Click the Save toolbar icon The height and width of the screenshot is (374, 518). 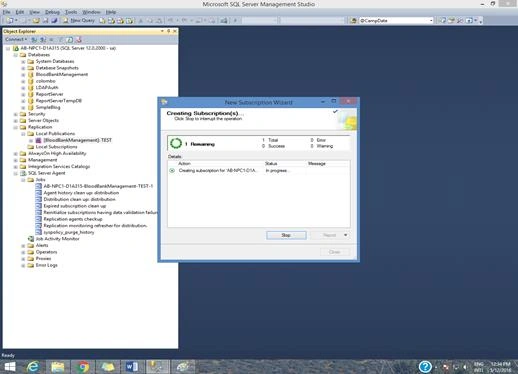coord(45,21)
